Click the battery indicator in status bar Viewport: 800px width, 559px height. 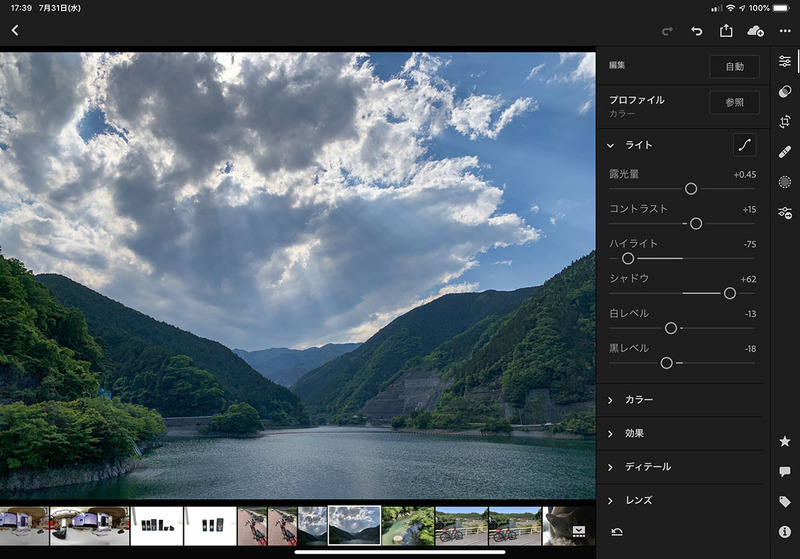[x=781, y=8]
